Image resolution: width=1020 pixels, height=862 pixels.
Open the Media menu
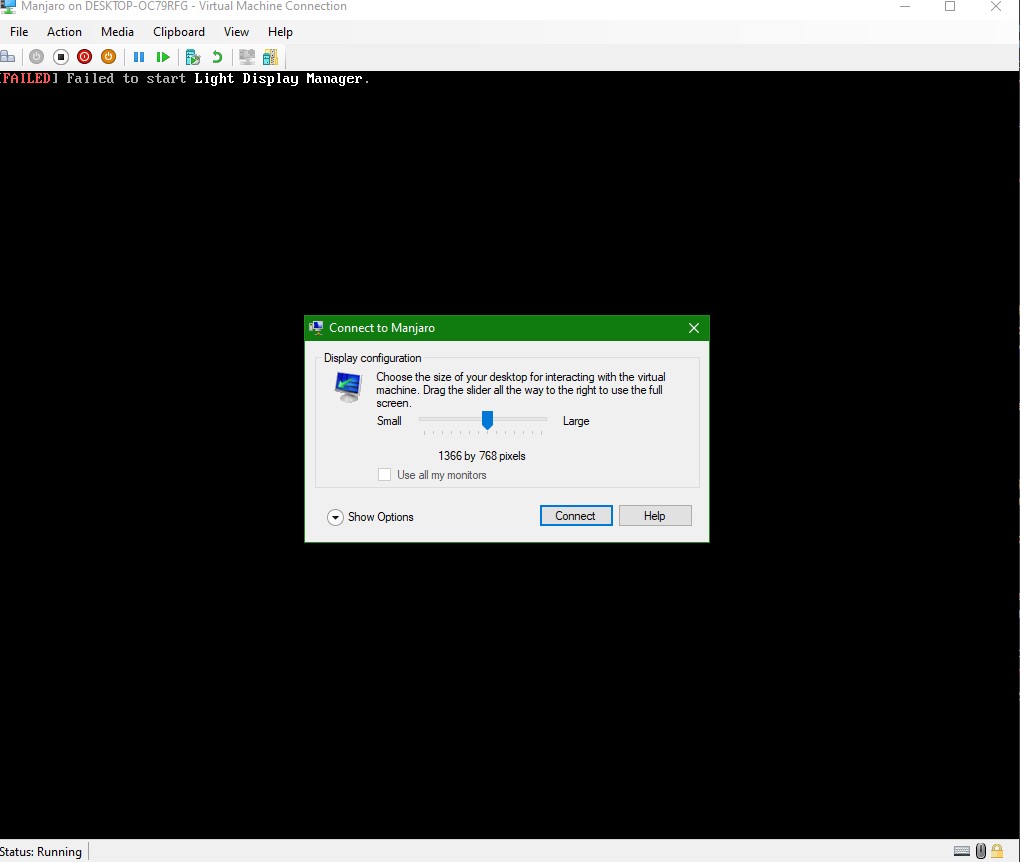[117, 32]
